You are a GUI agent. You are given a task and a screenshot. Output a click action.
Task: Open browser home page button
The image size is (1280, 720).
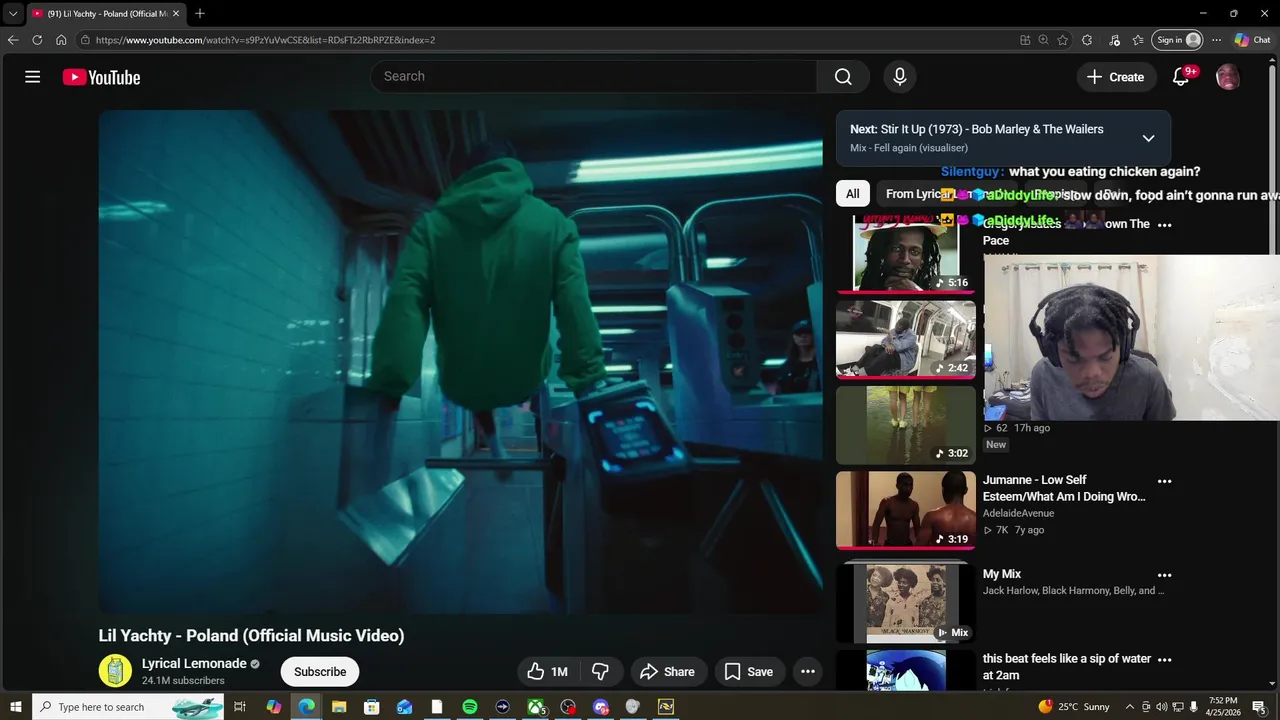(61, 40)
